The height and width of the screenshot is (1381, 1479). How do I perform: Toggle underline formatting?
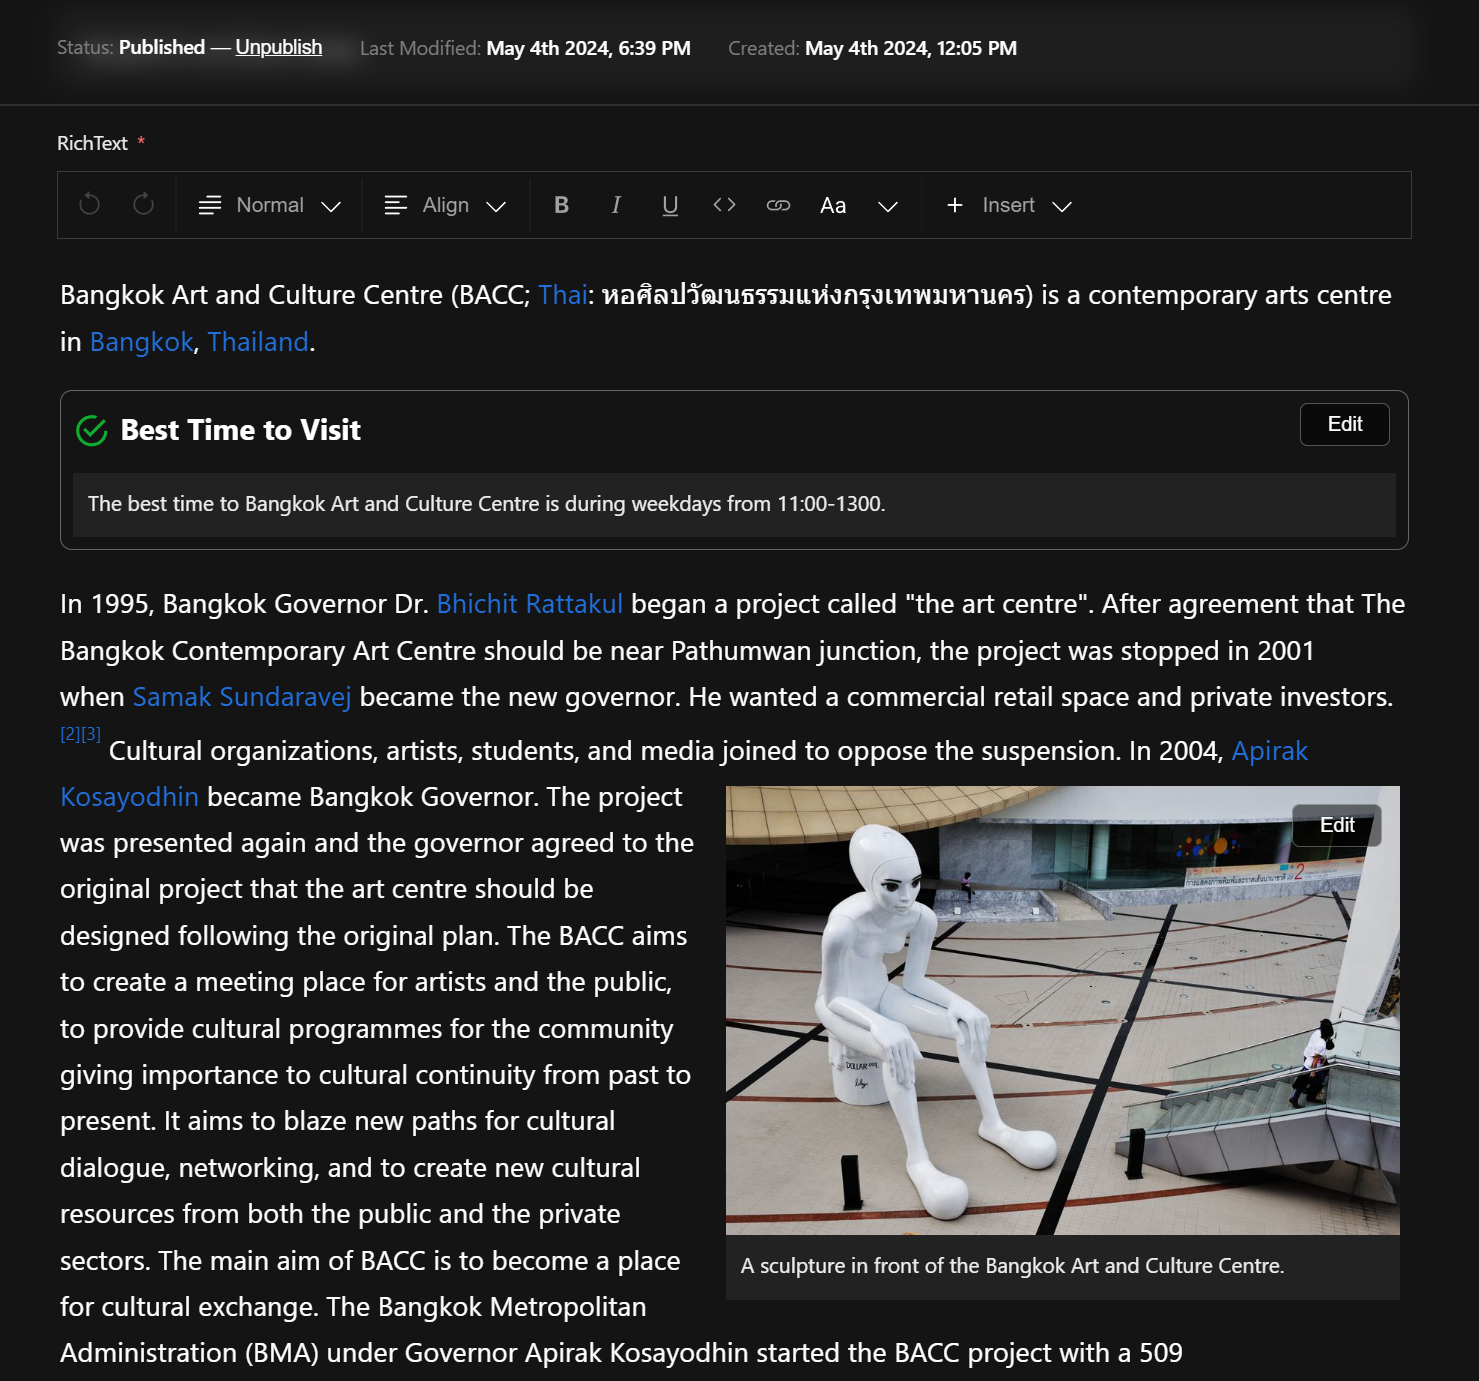[669, 205]
